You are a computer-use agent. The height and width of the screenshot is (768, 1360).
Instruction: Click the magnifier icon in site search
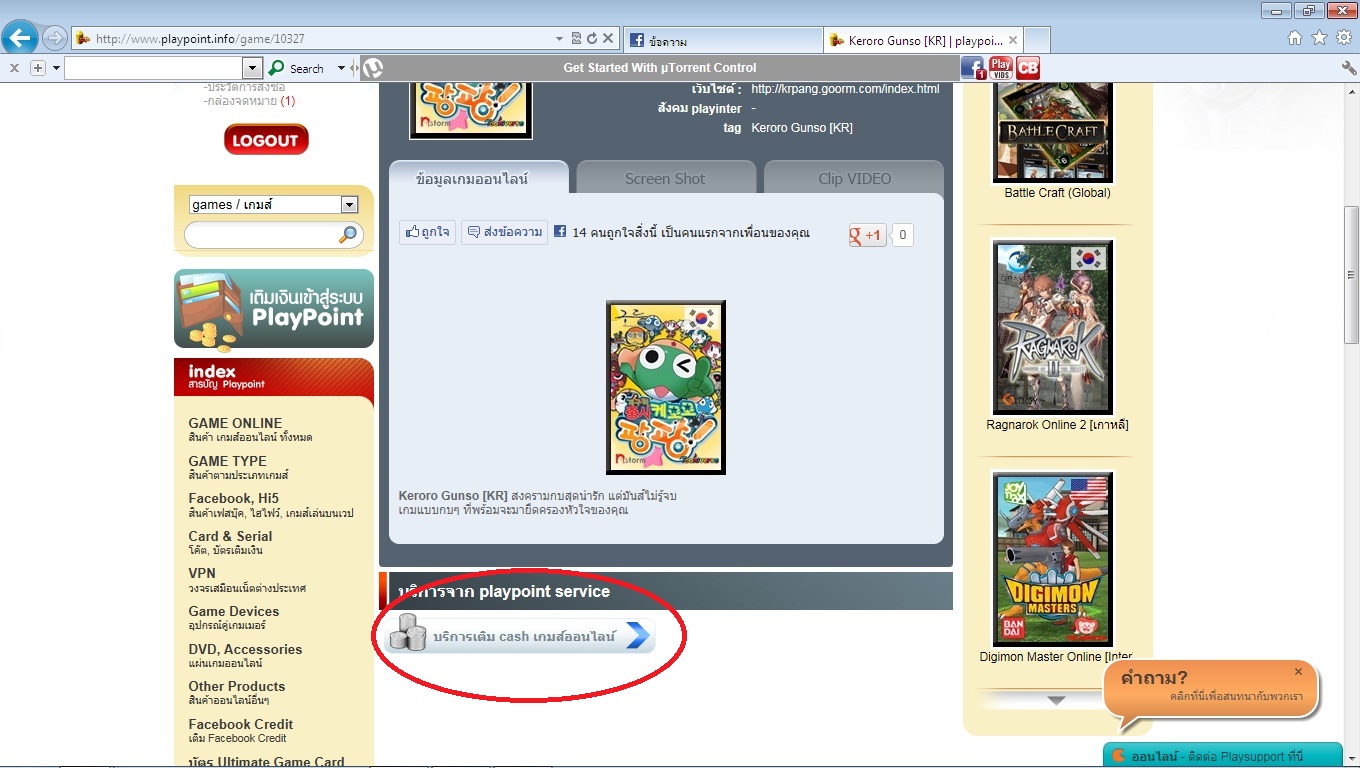point(348,235)
